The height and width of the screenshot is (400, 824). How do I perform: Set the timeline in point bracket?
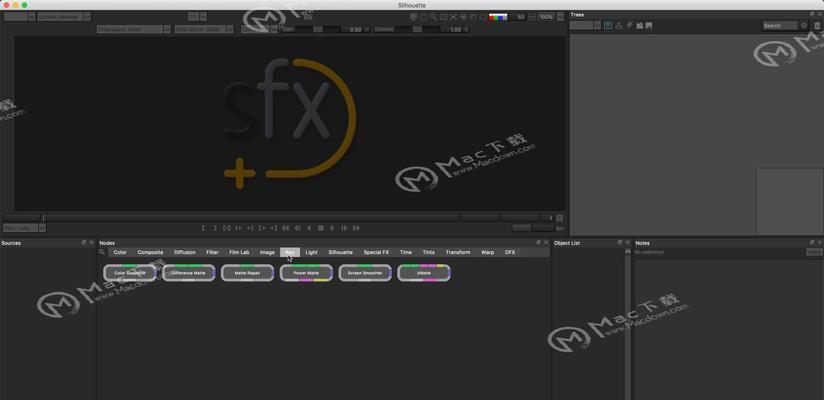pyautogui.click(x=204, y=228)
